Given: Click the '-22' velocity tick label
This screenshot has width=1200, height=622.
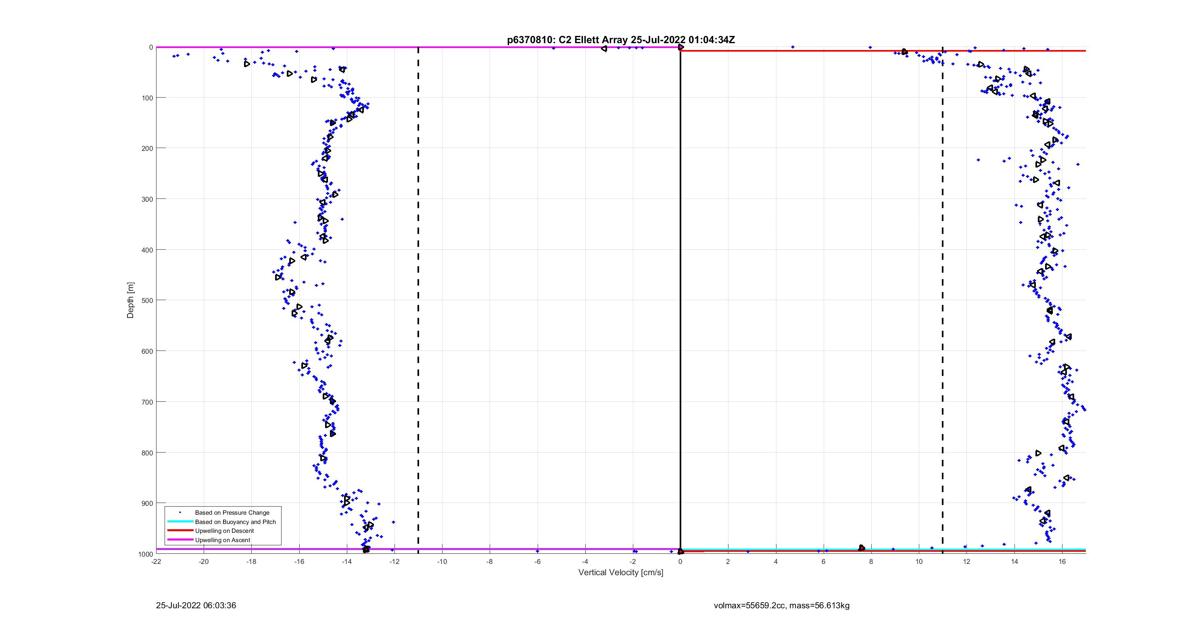Looking at the screenshot, I should pos(156,562).
